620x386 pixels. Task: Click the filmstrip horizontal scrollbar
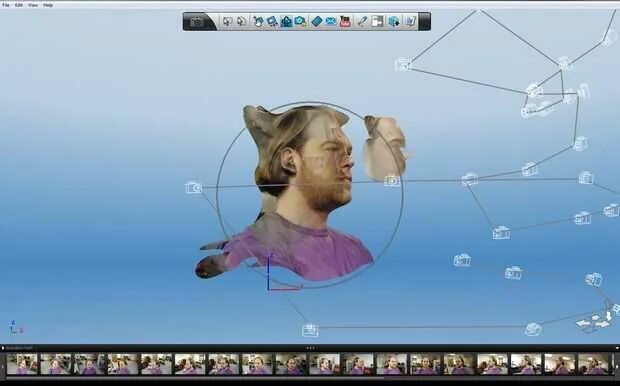[195, 378]
